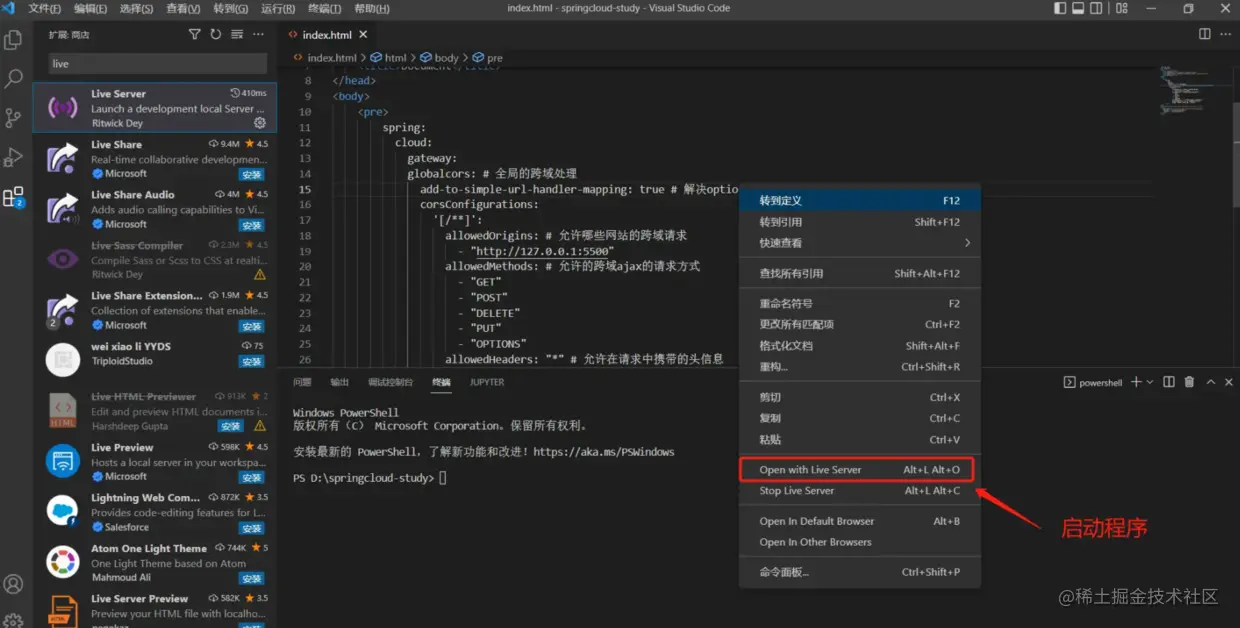
Task: Split the editor to the right
Action: [x=1205, y=34]
